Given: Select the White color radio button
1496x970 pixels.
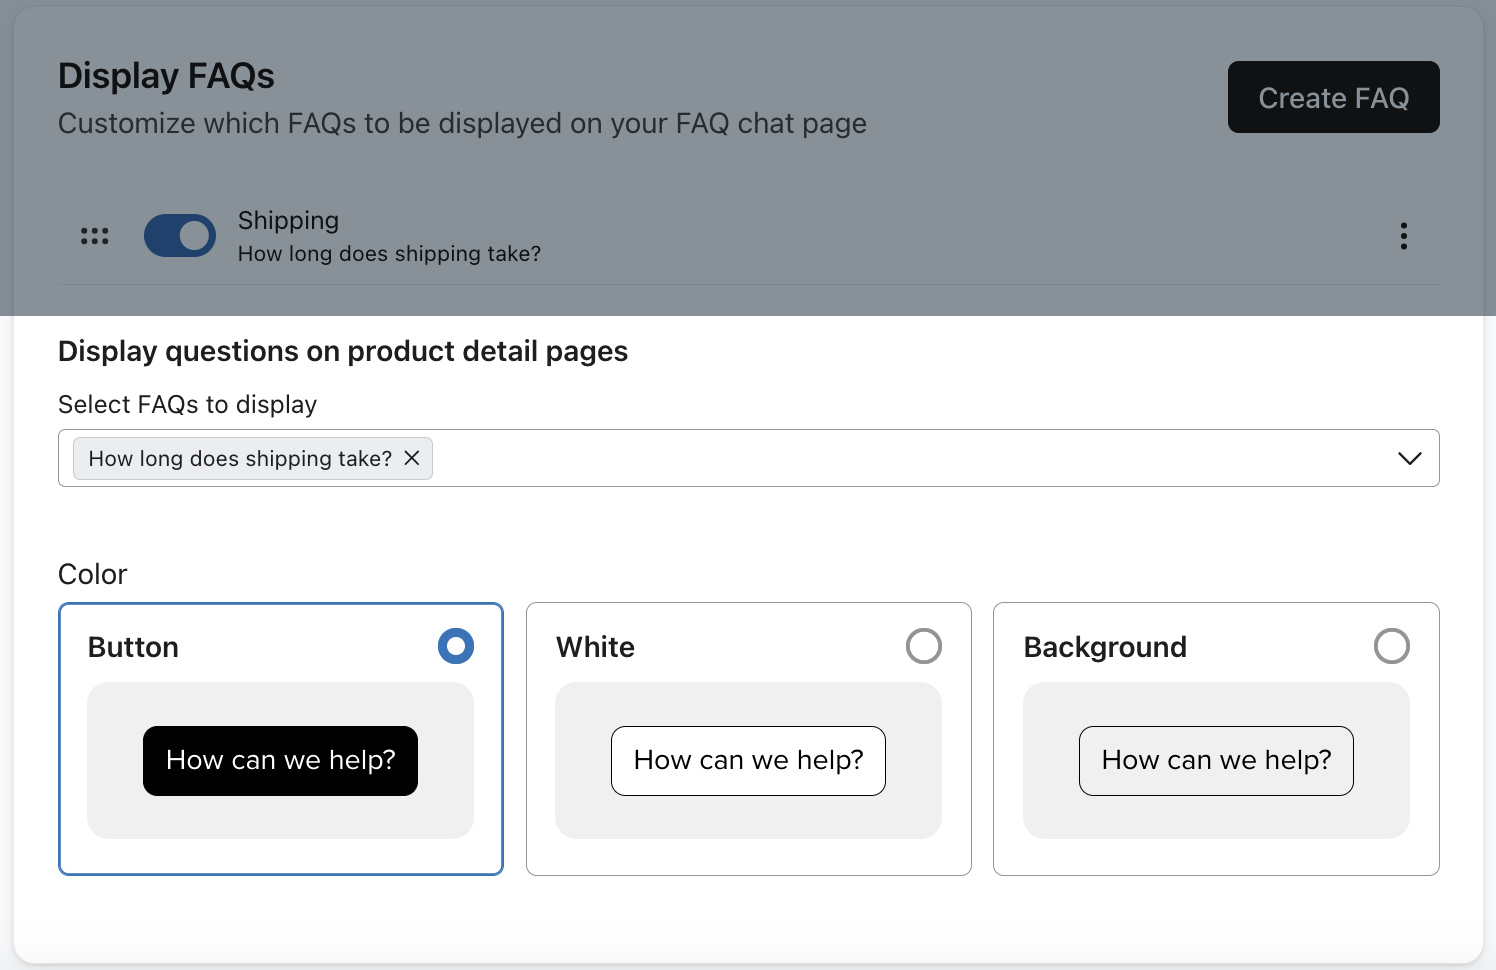Looking at the screenshot, I should point(923,646).
